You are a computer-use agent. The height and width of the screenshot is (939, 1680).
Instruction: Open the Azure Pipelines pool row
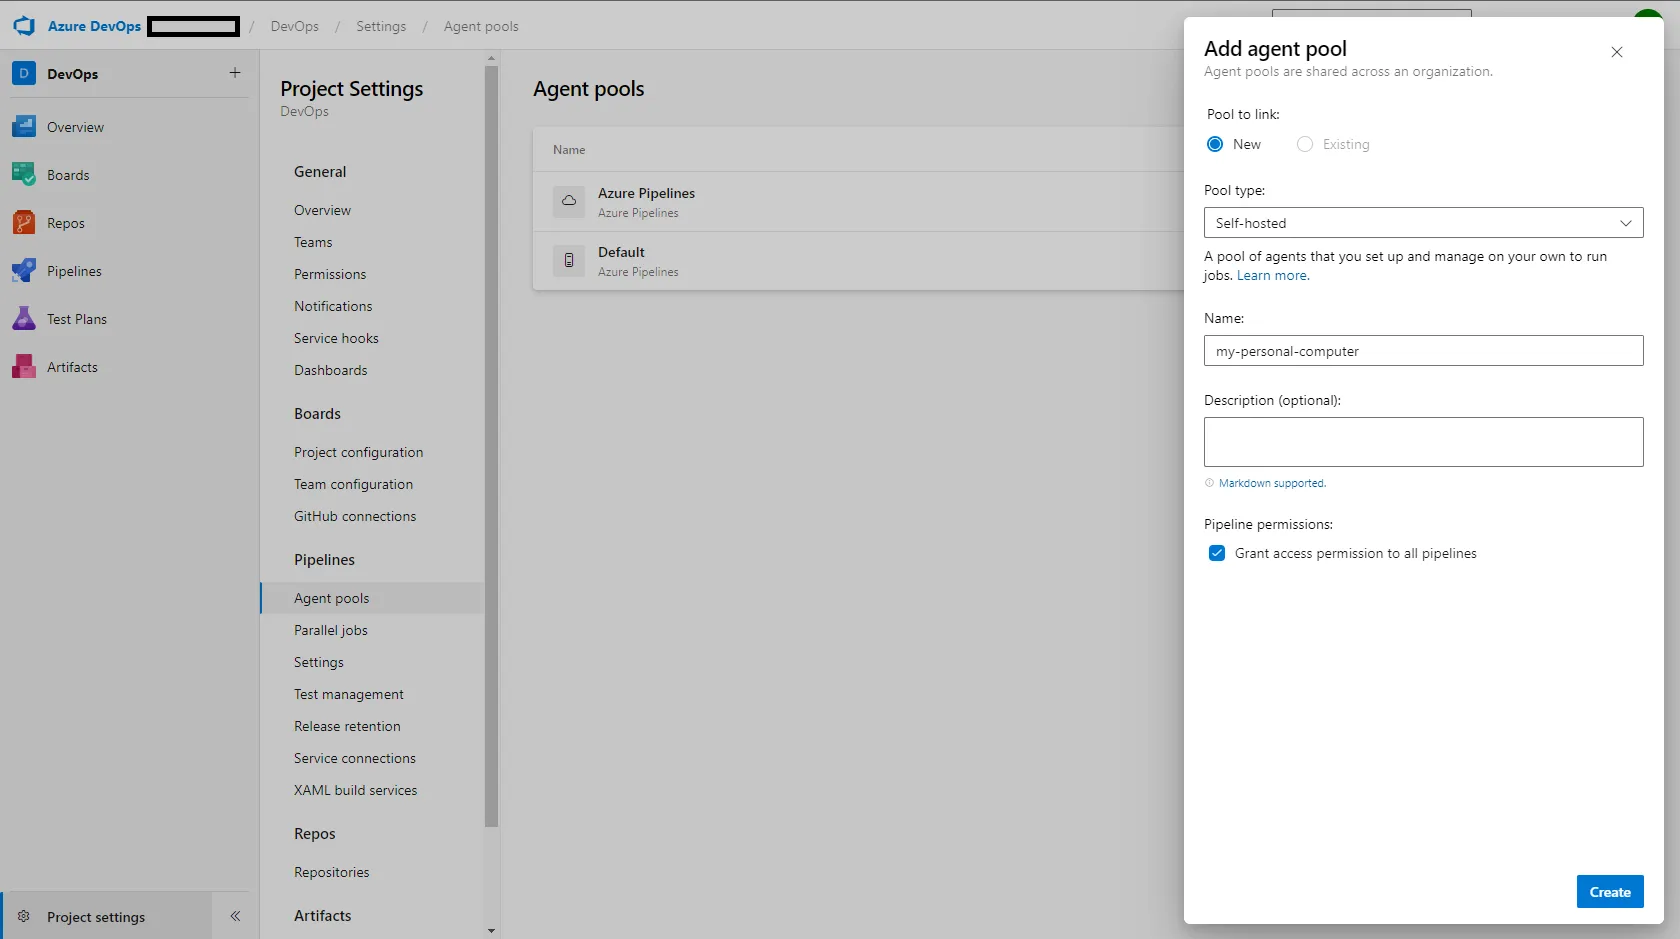pyautogui.click(x=858, y=202)
